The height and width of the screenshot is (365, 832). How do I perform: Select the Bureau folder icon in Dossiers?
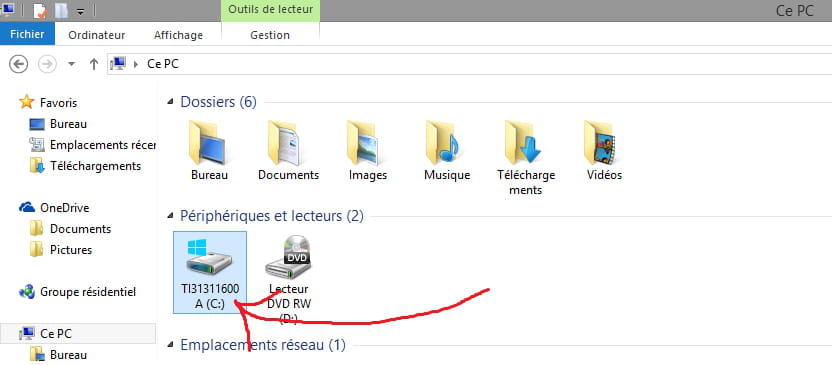(x=208, y=143)
